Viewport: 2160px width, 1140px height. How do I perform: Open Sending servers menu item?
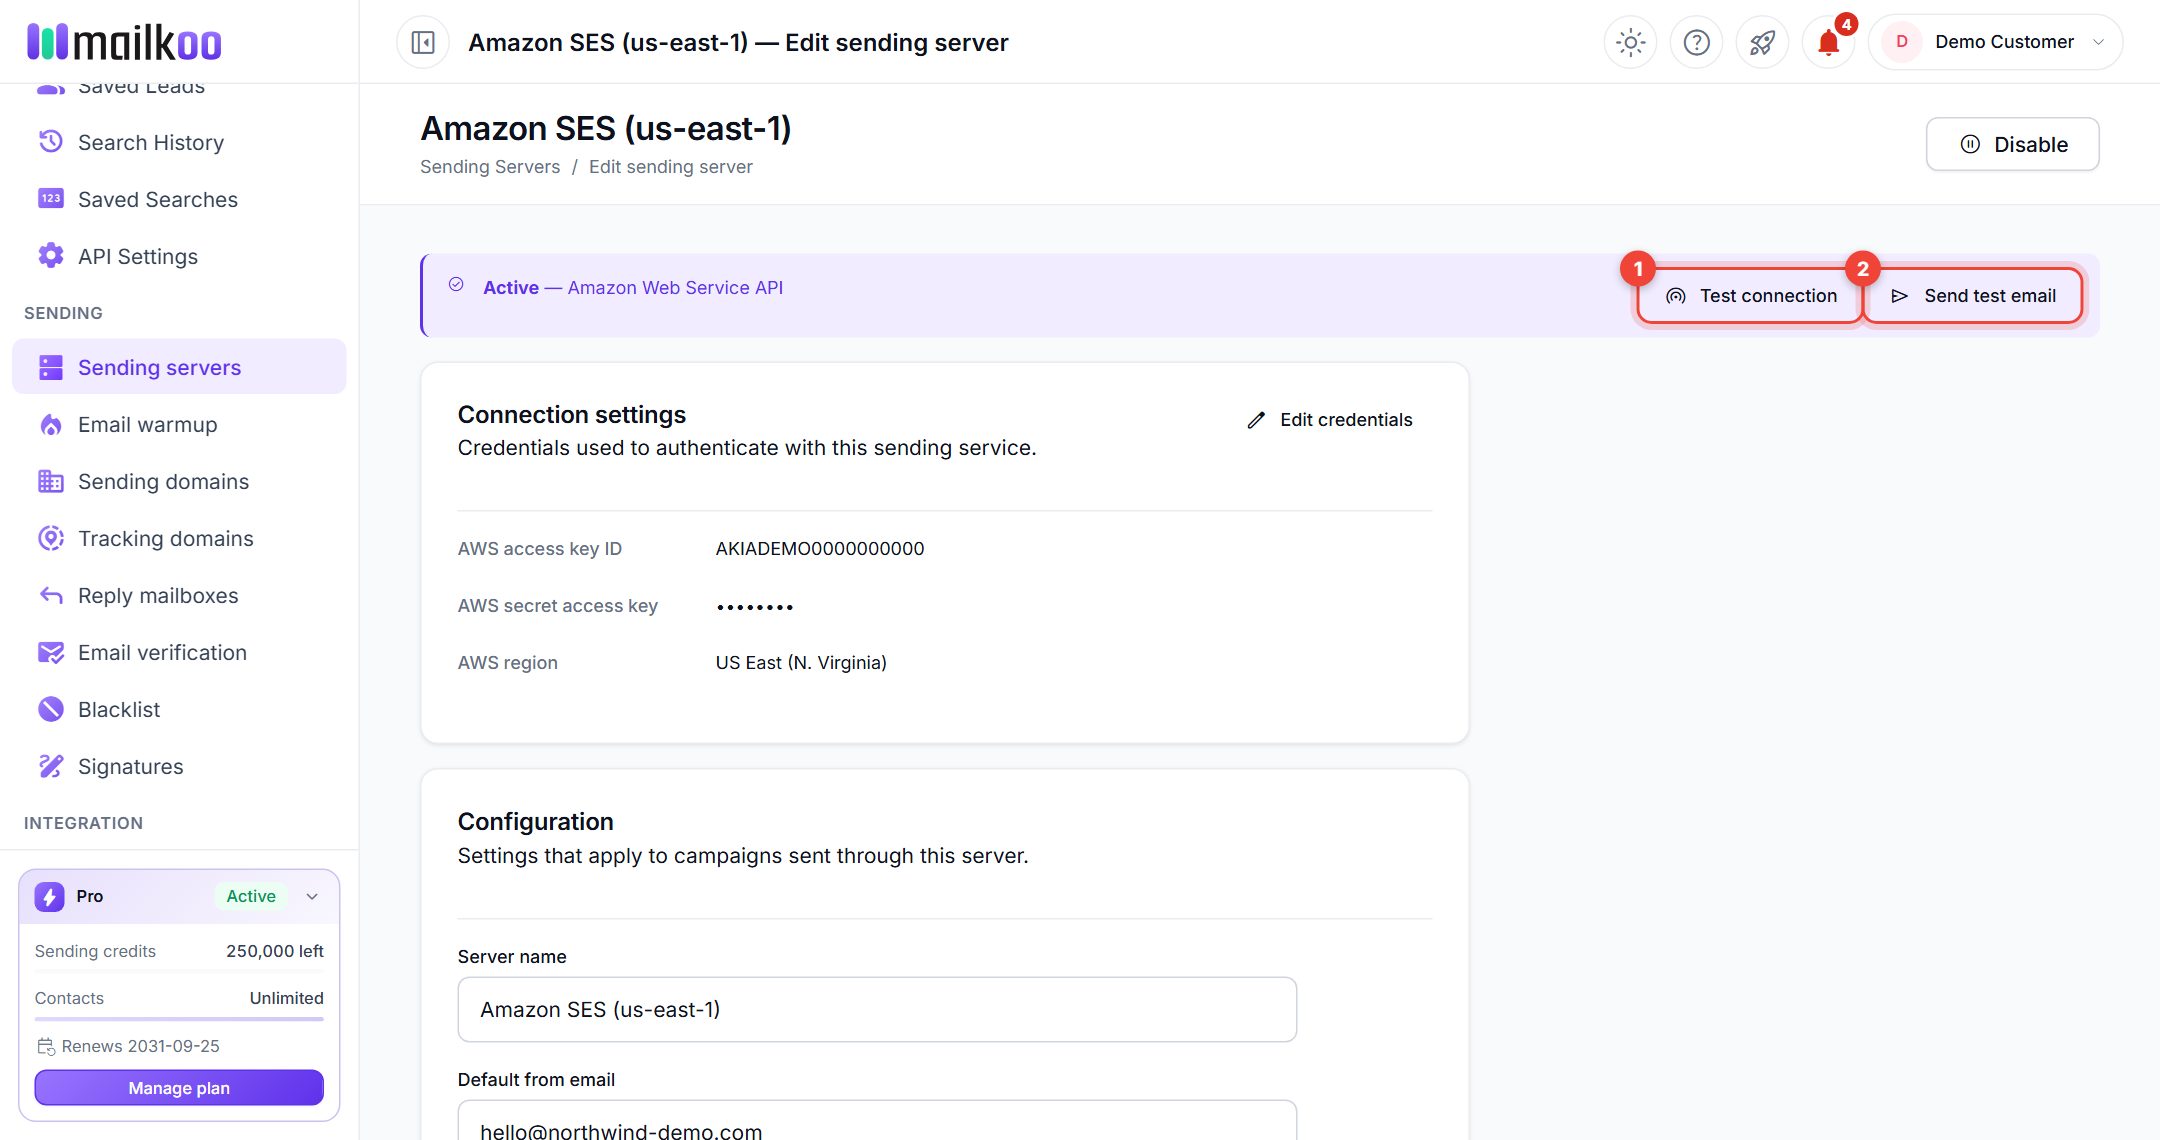click(x=179, y=367)
